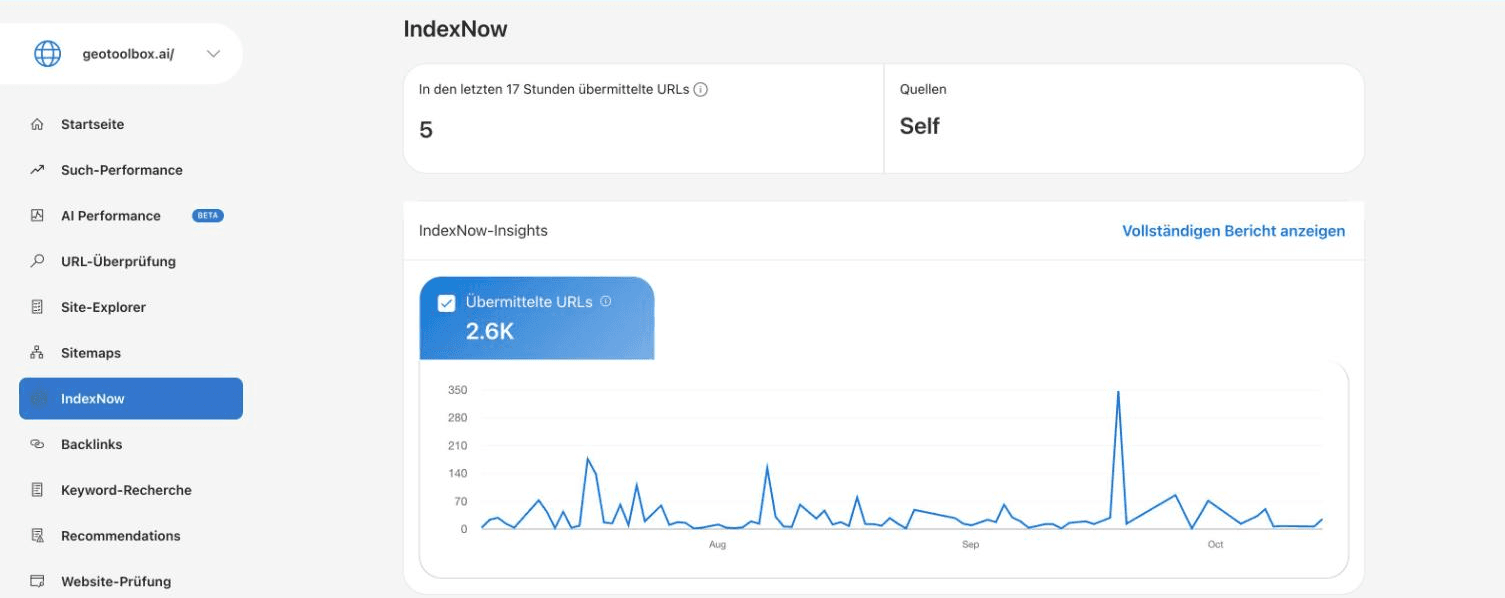The width and height of the screenshot is (1505, 598).
Task: Click the Startseite home icon
Action: [x=37, y=125]
